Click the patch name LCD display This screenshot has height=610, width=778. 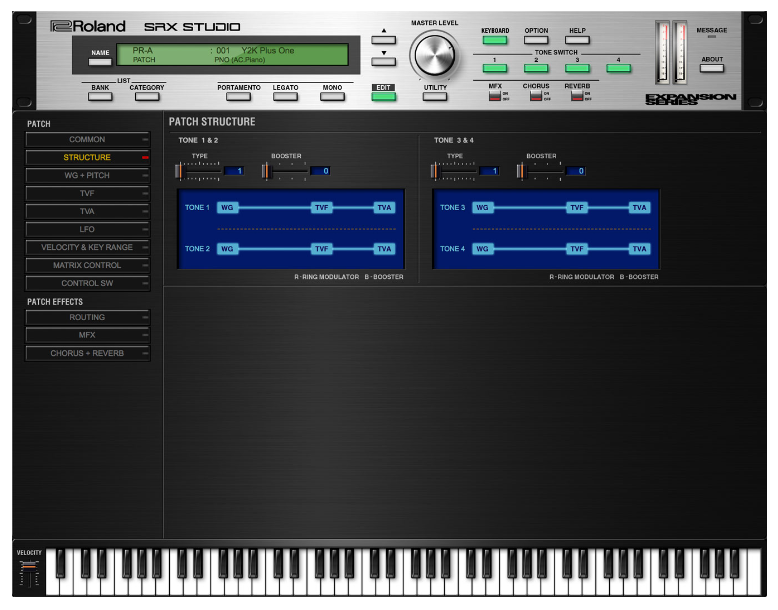[232, 55]
